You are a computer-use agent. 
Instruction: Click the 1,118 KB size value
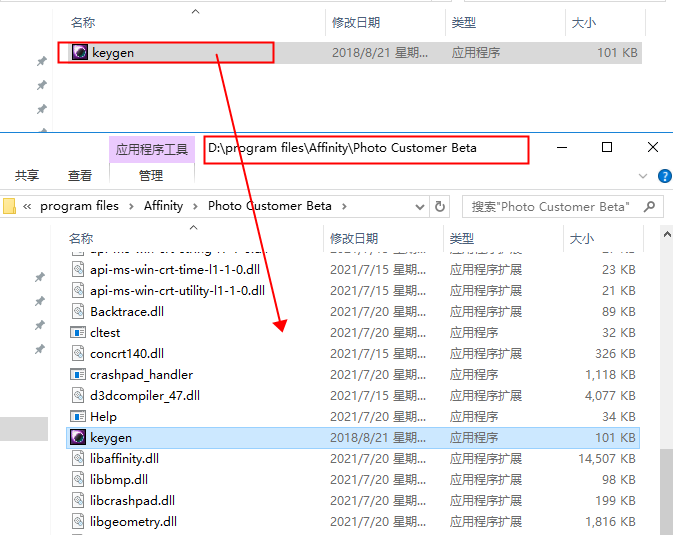tap(610, 374)
